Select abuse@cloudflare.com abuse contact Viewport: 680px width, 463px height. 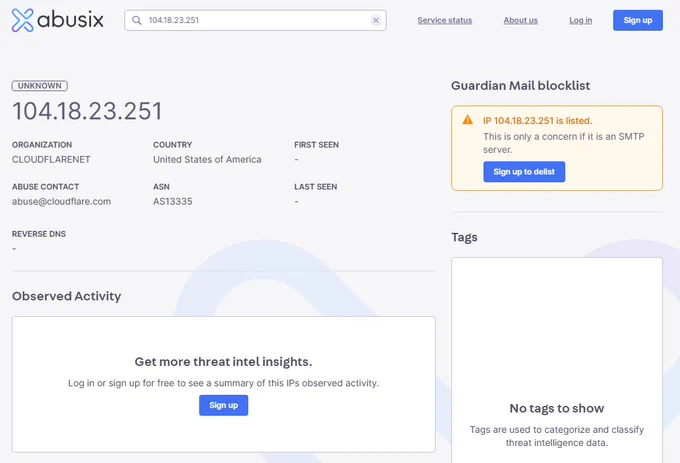61,202
